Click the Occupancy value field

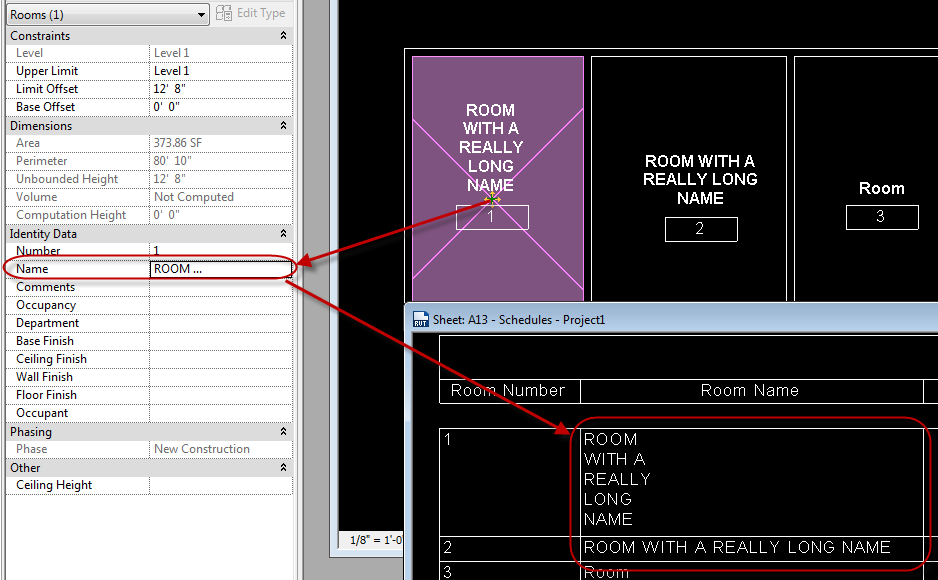(x=220, y=304)
